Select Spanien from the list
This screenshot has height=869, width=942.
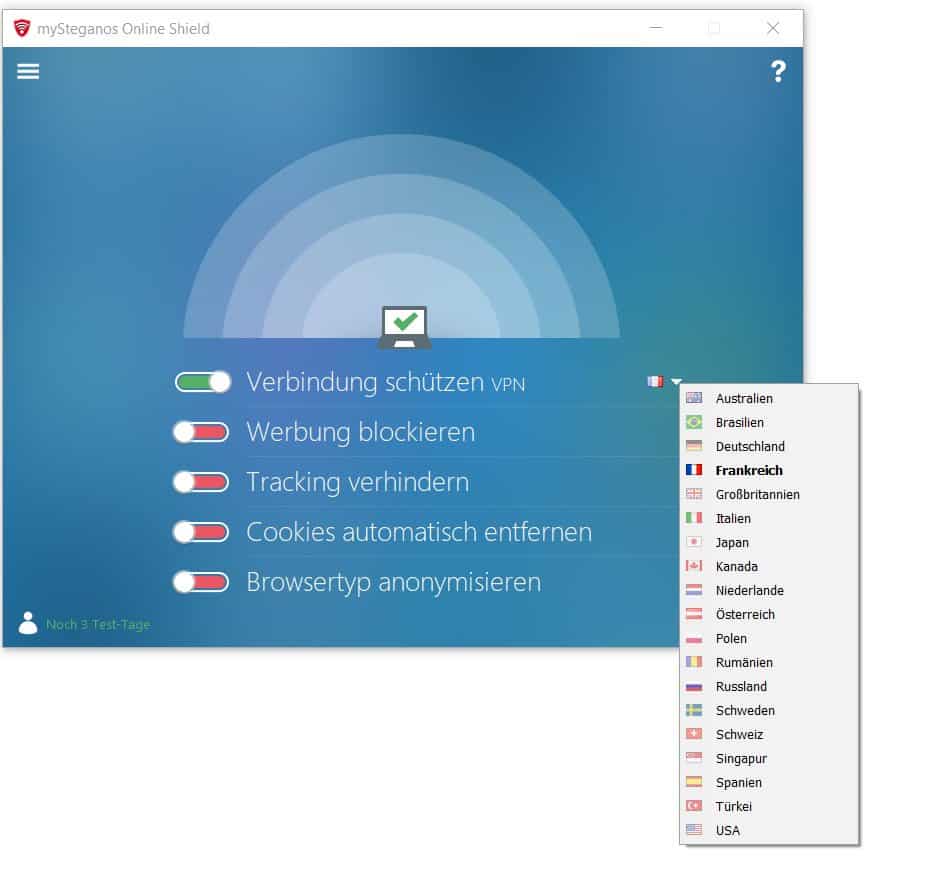769,782
